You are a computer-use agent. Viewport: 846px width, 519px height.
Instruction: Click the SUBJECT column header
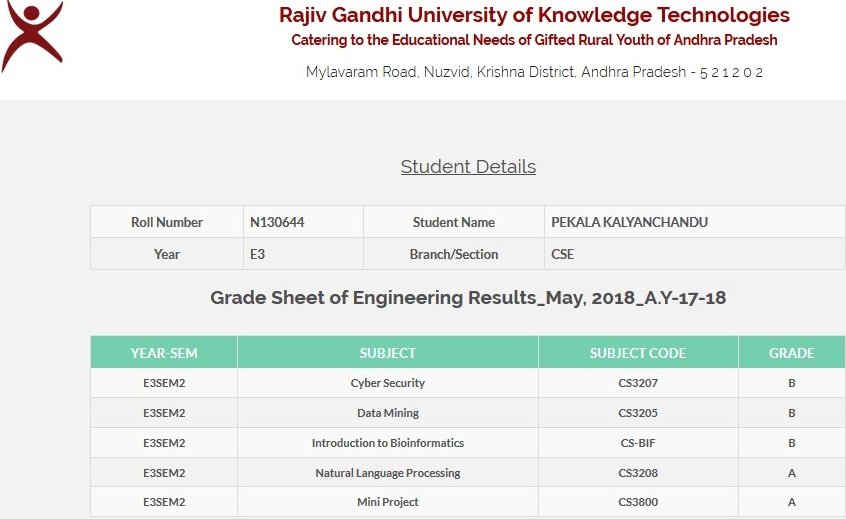[388, 353]
